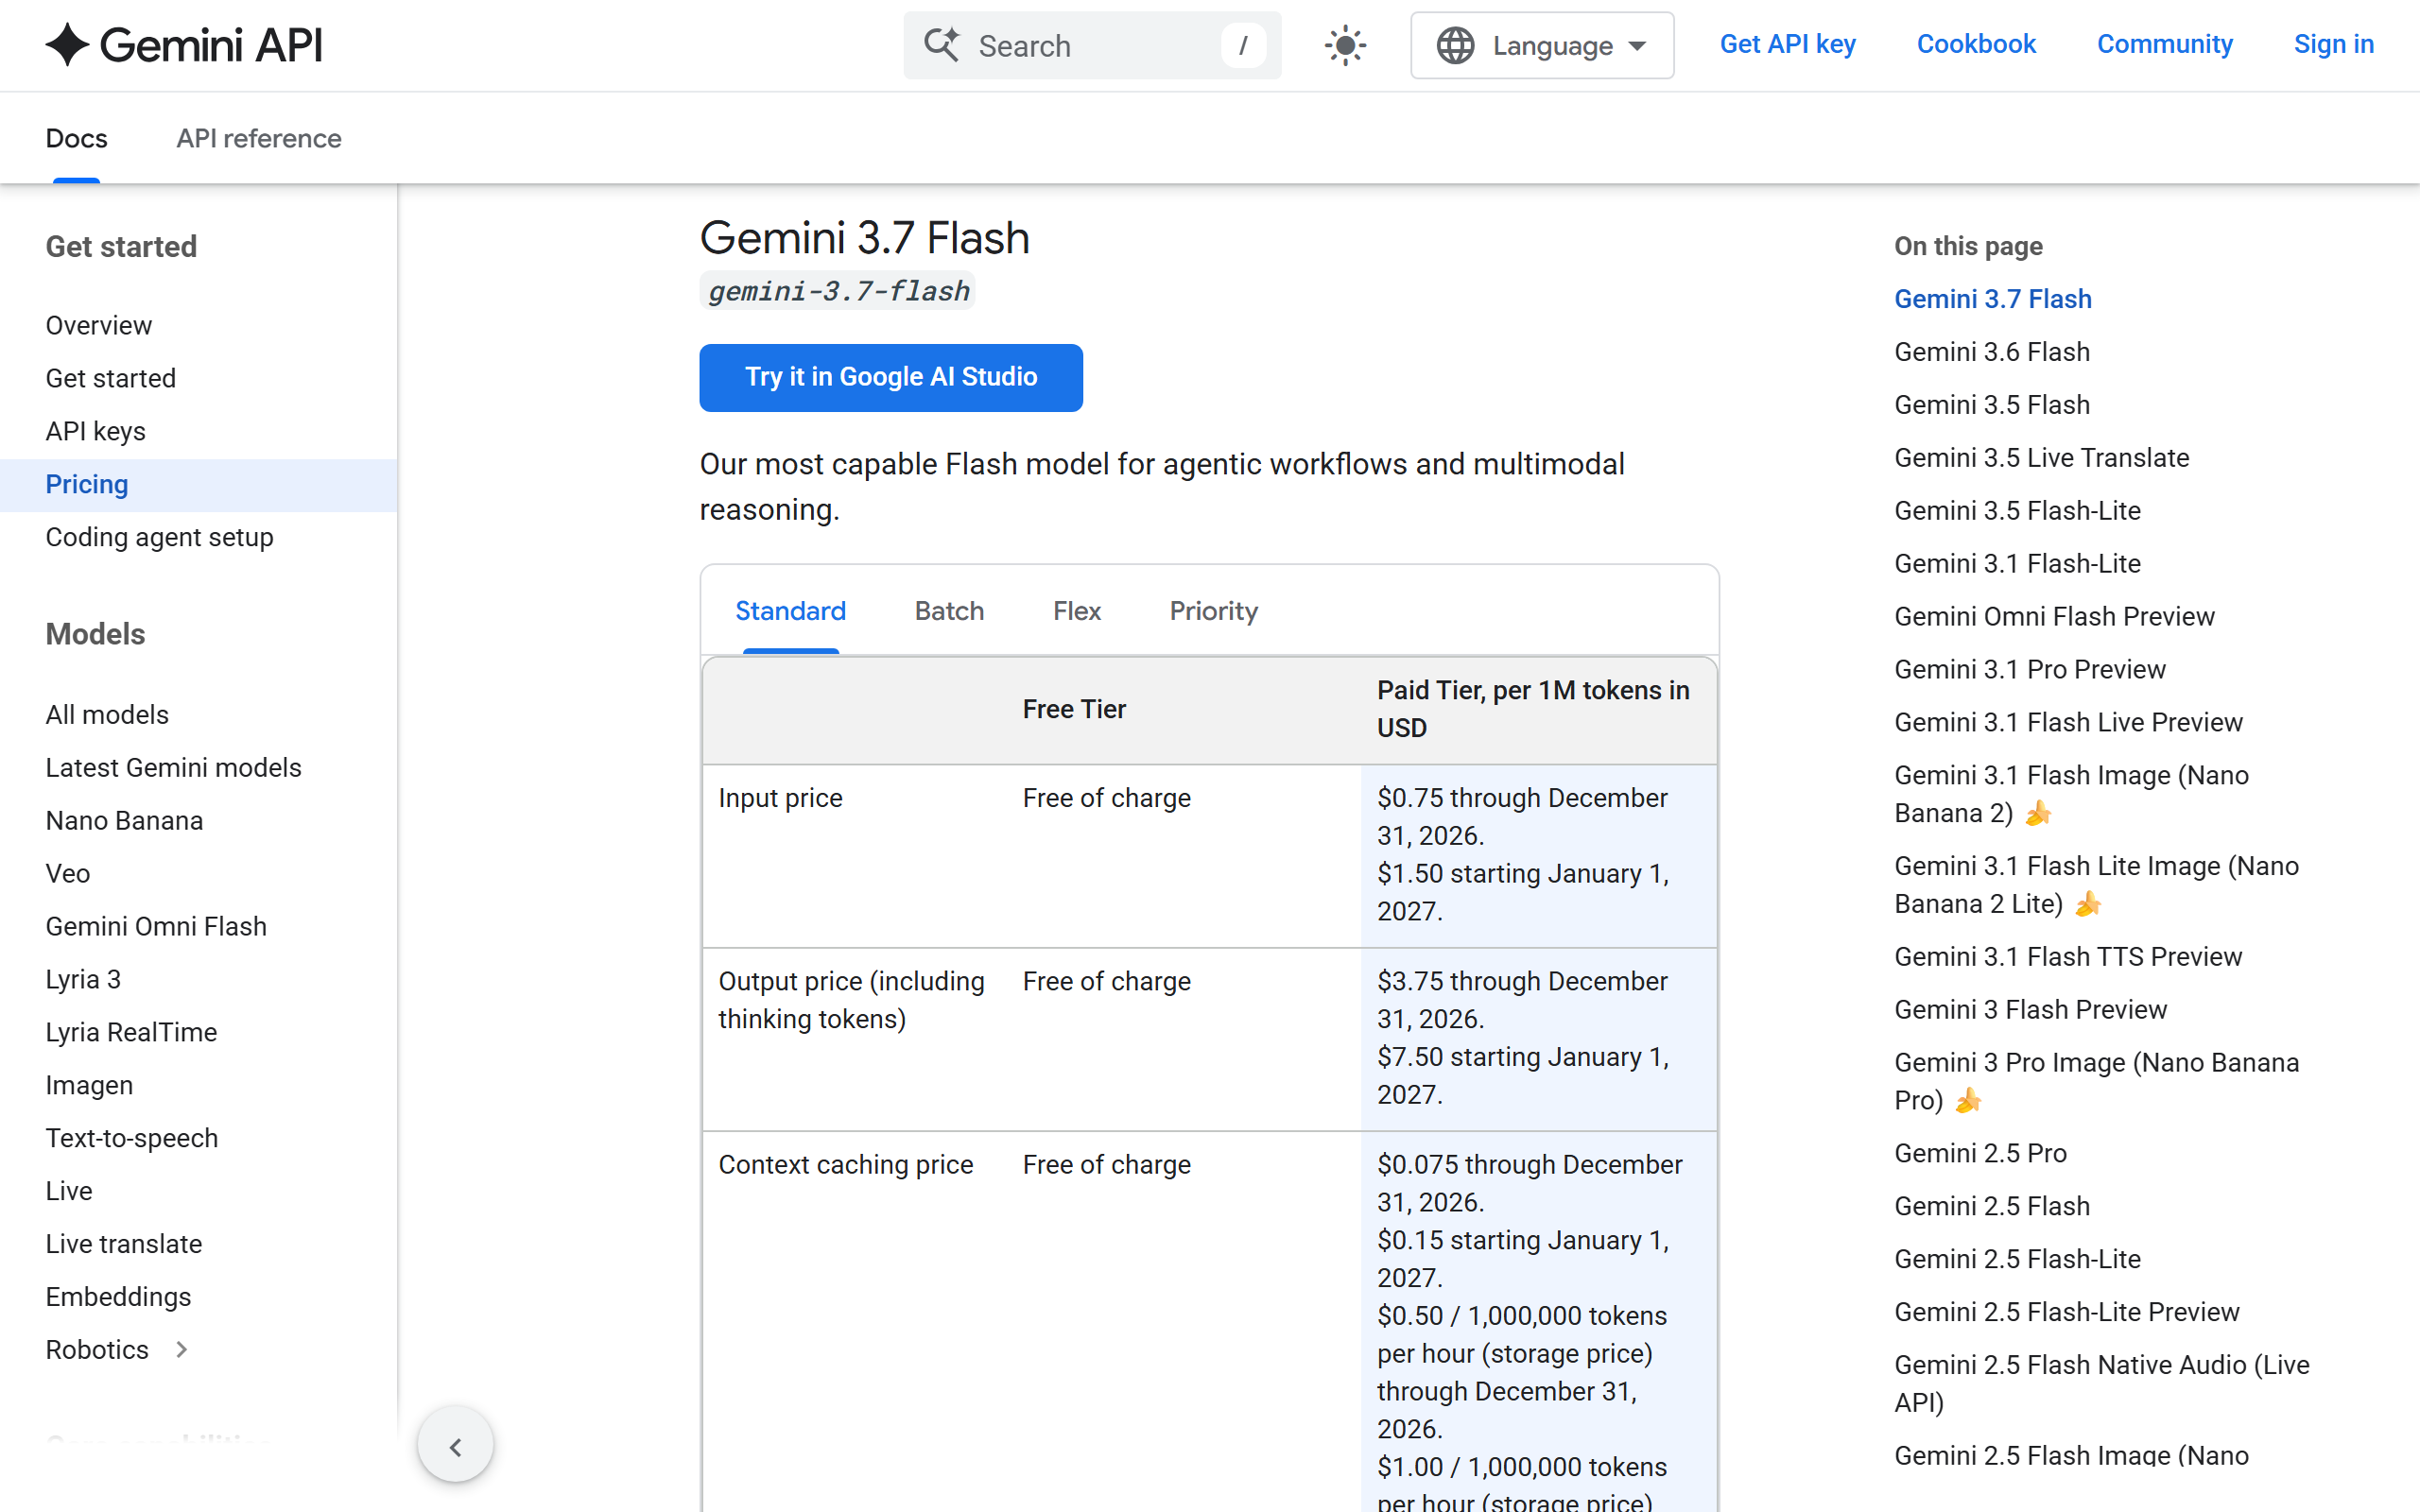Jump to Gemini 3.1 Flash Lite Image section

click(x=2096, y=885)
